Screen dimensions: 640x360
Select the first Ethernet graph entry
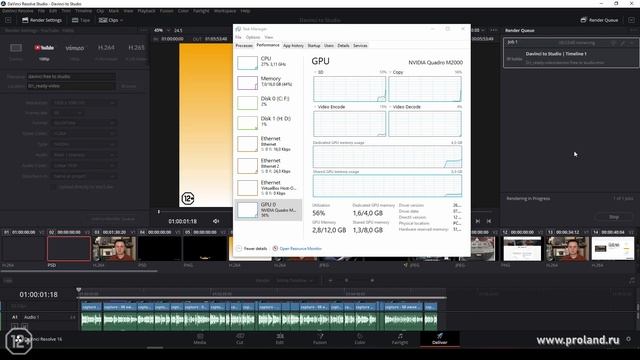[x=268, y=144]
